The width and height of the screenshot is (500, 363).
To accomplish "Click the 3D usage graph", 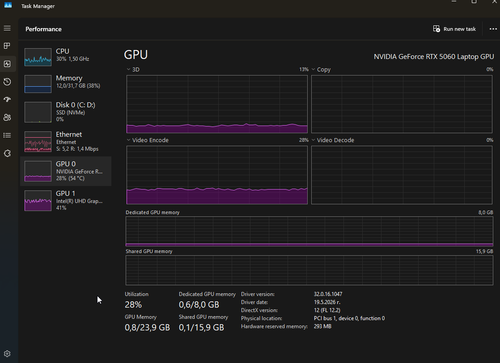I will tap(217, 104).
